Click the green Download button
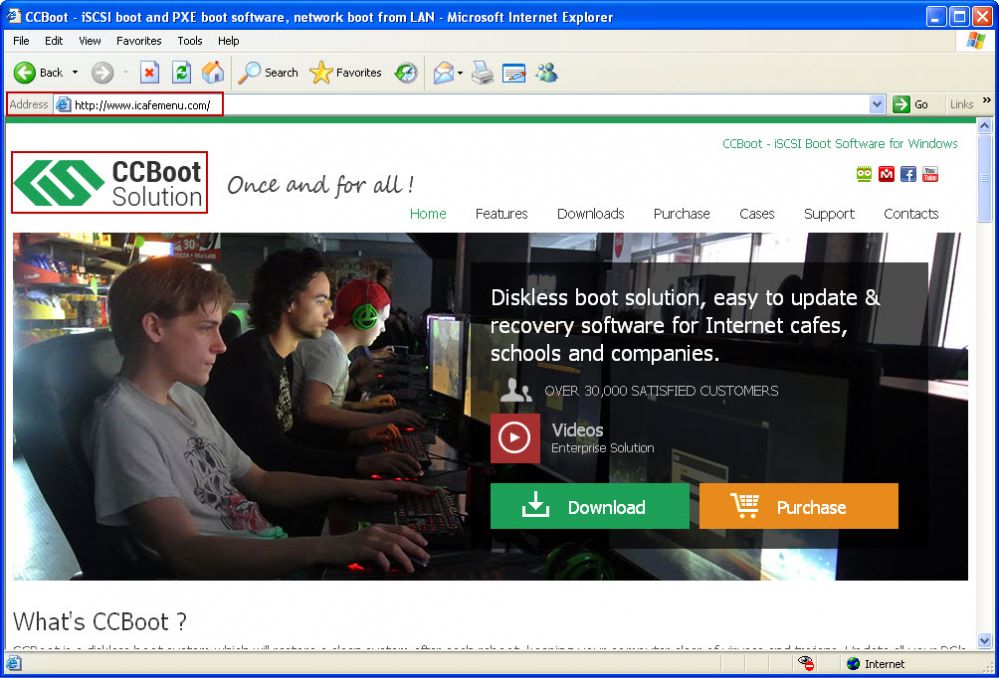The image size is (999, 678). pos(589,506)
